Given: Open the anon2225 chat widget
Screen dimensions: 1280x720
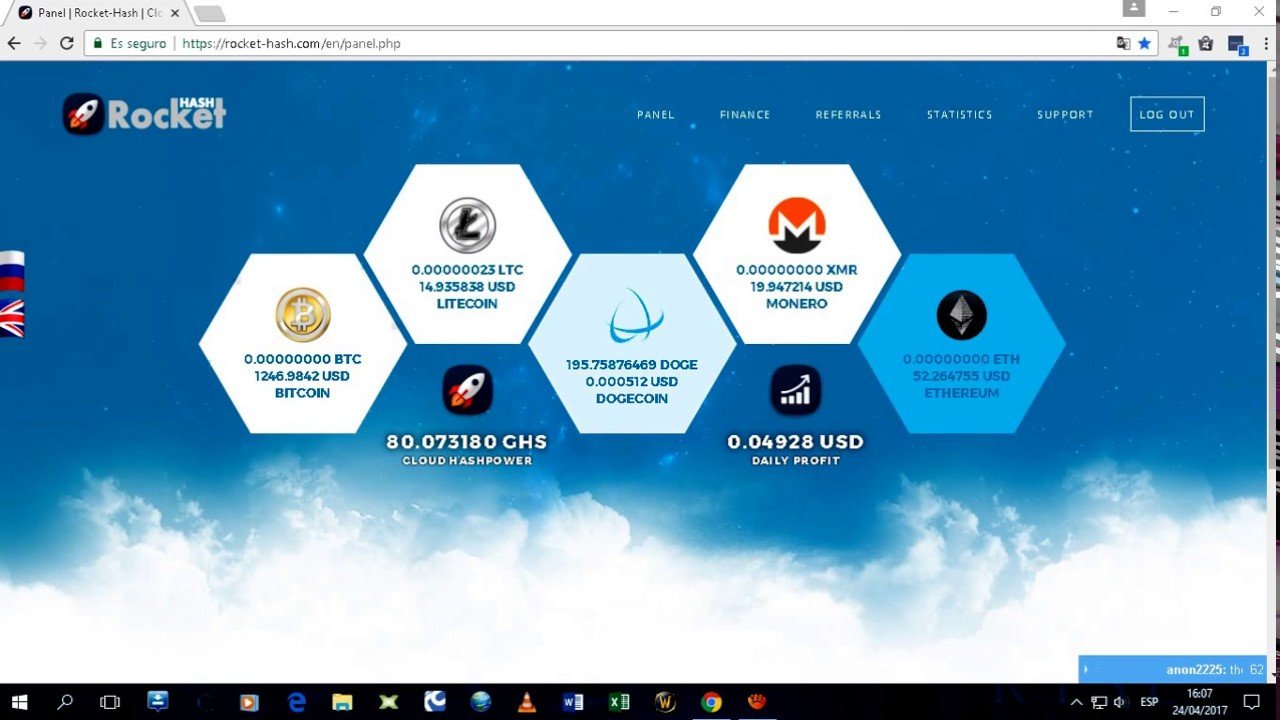Looking at the screenshot, I should tap(1172, 669).
